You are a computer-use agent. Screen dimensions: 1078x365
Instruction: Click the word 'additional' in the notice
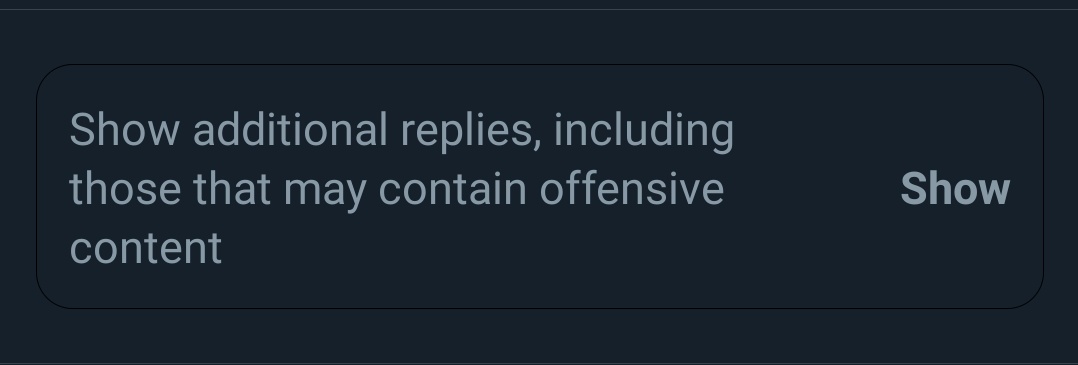(290, 129)
